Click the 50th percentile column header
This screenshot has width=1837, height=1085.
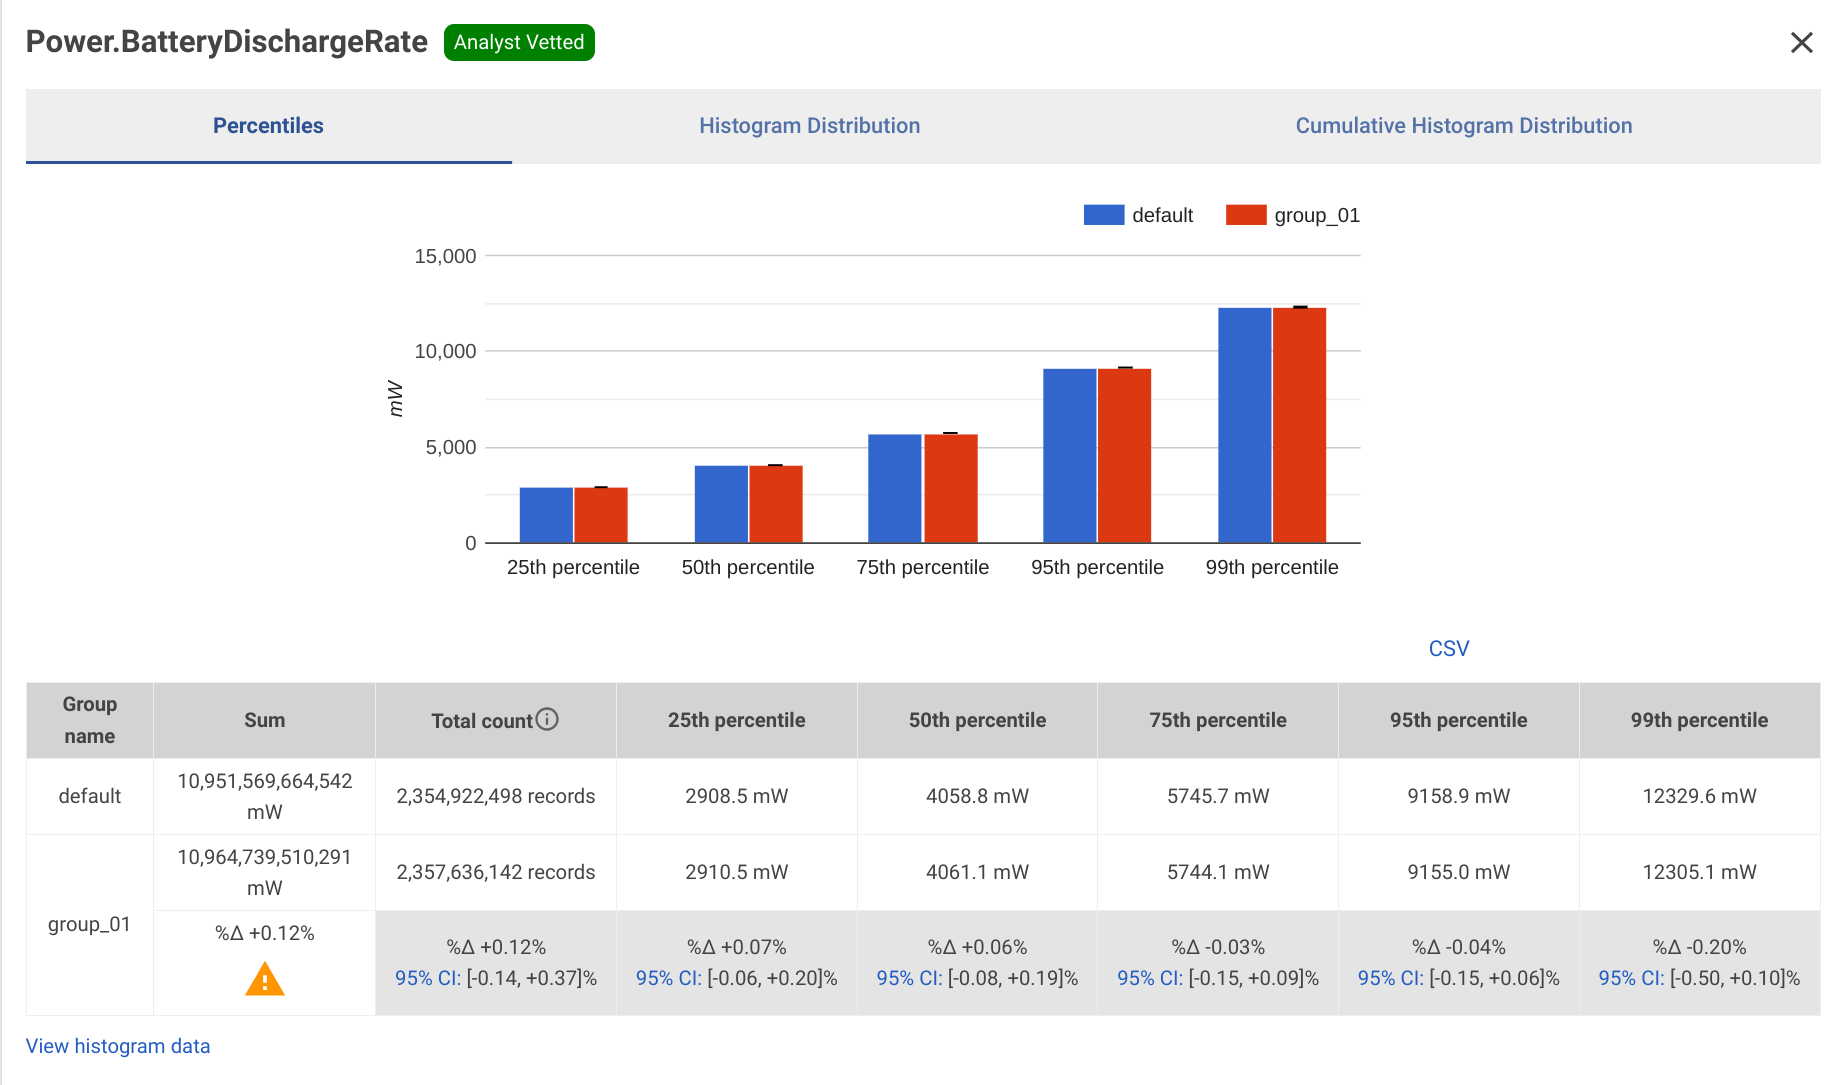pyautogui.click(x=977, y=720)
